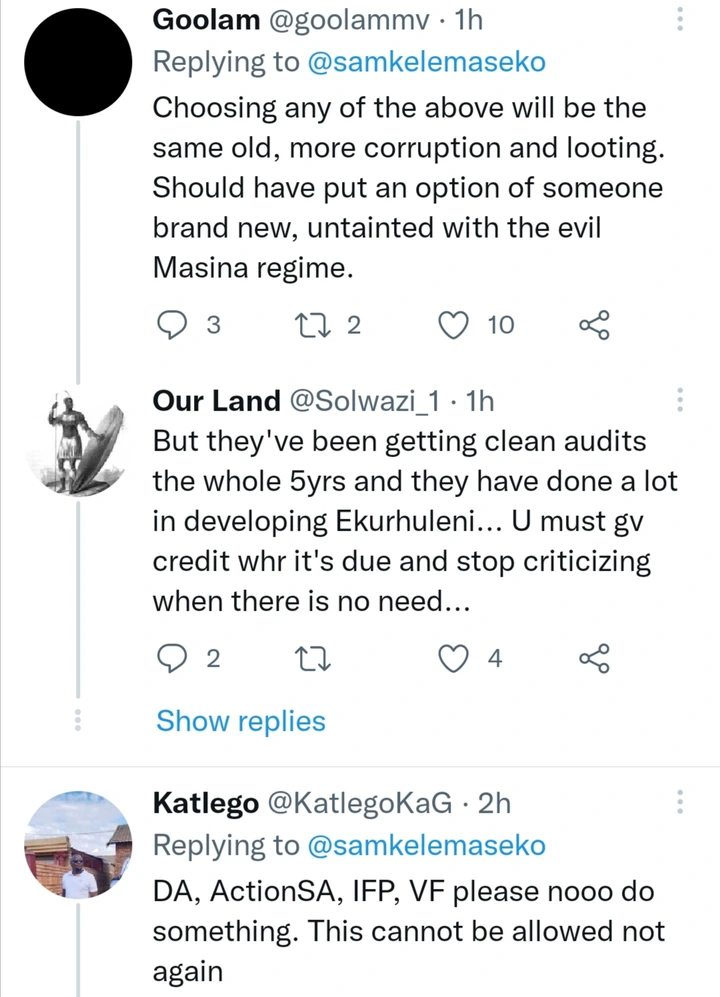Like Our Land's tweet with heart icon
The height and width of the screenshot is (997, 720).
(454, 658)
